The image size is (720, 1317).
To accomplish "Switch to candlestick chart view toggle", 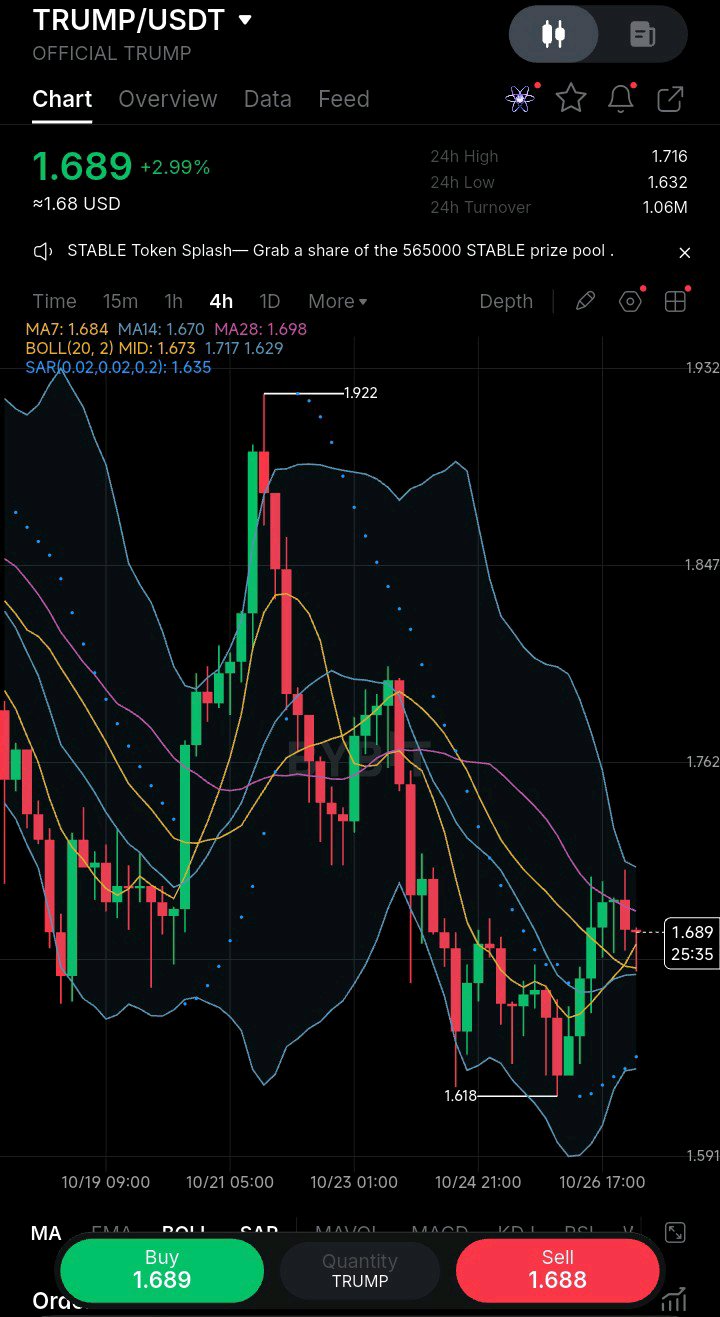I will (553, 34).
